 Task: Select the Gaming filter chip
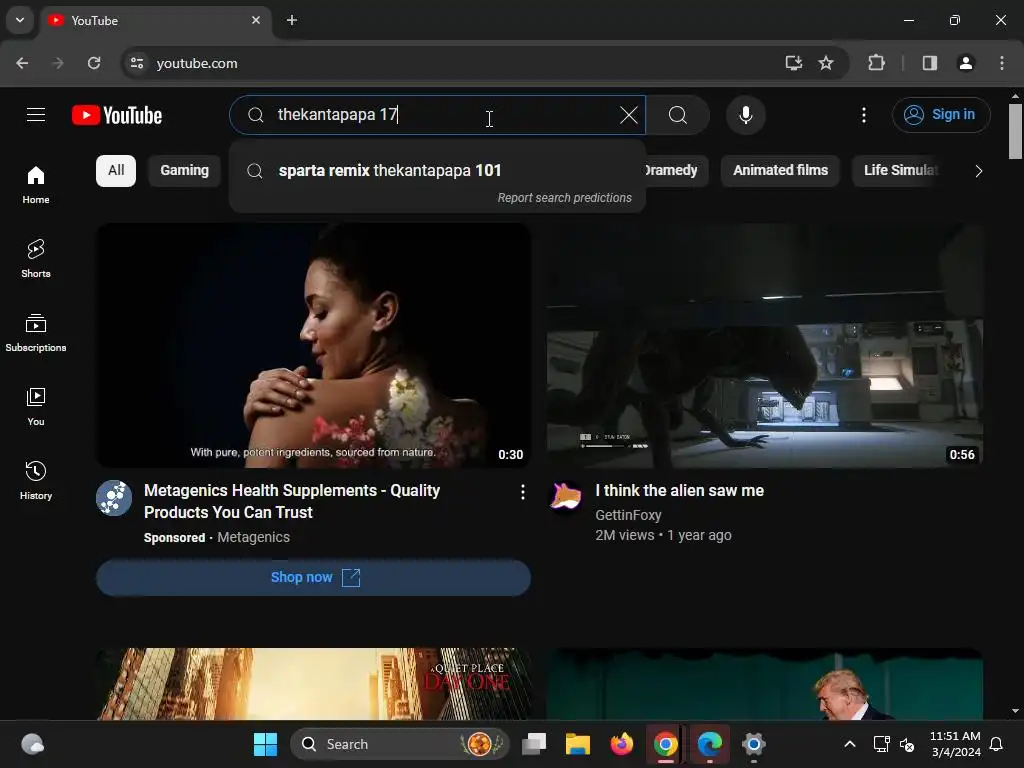[184, 170]
